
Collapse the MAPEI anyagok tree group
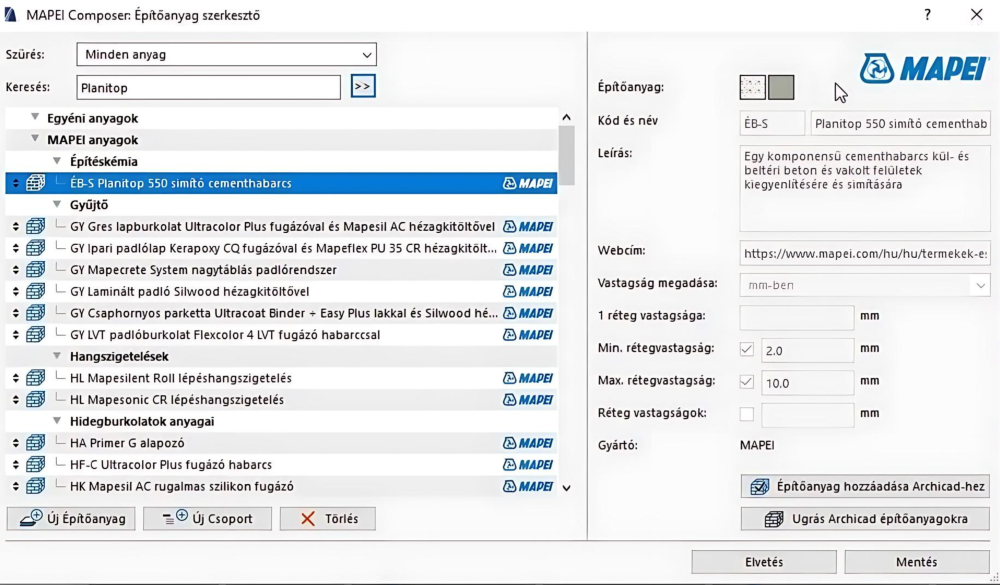click(x=36, y=140)
